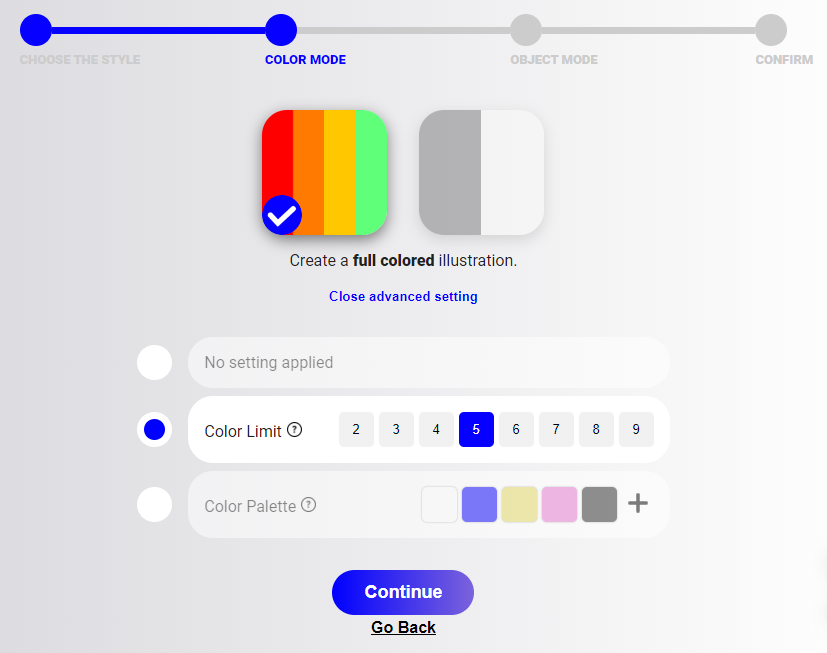Image resolution: width=827 pixels, height=653 pixels.
Task: Open the Confirm step circle
Action: click(x=770, y=30)
